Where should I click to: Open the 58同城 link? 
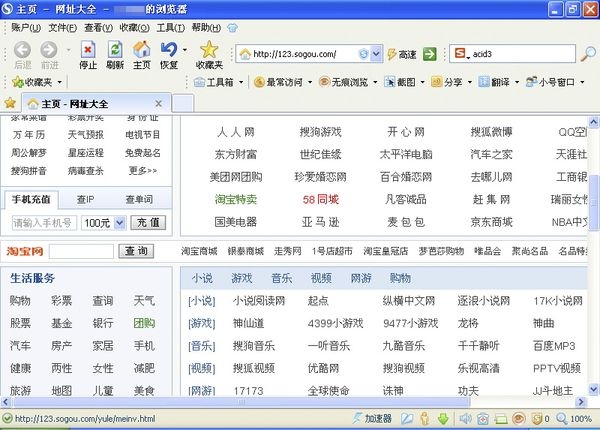[320, 199]
